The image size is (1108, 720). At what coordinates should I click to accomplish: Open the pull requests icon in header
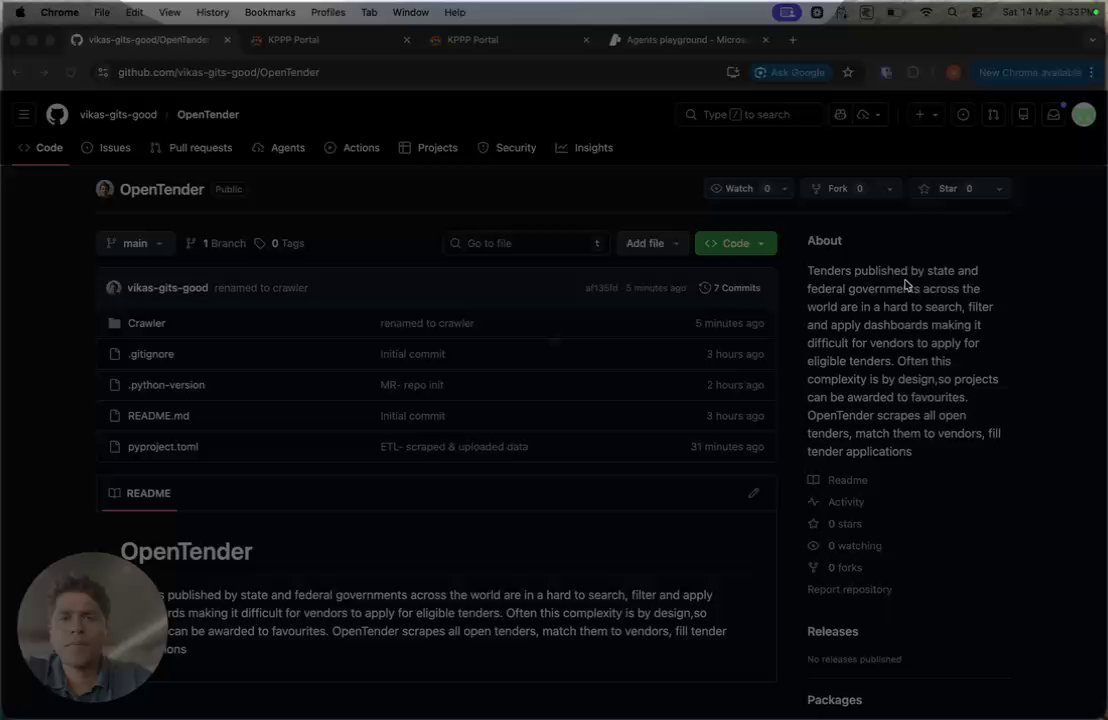tap(993, 114)
